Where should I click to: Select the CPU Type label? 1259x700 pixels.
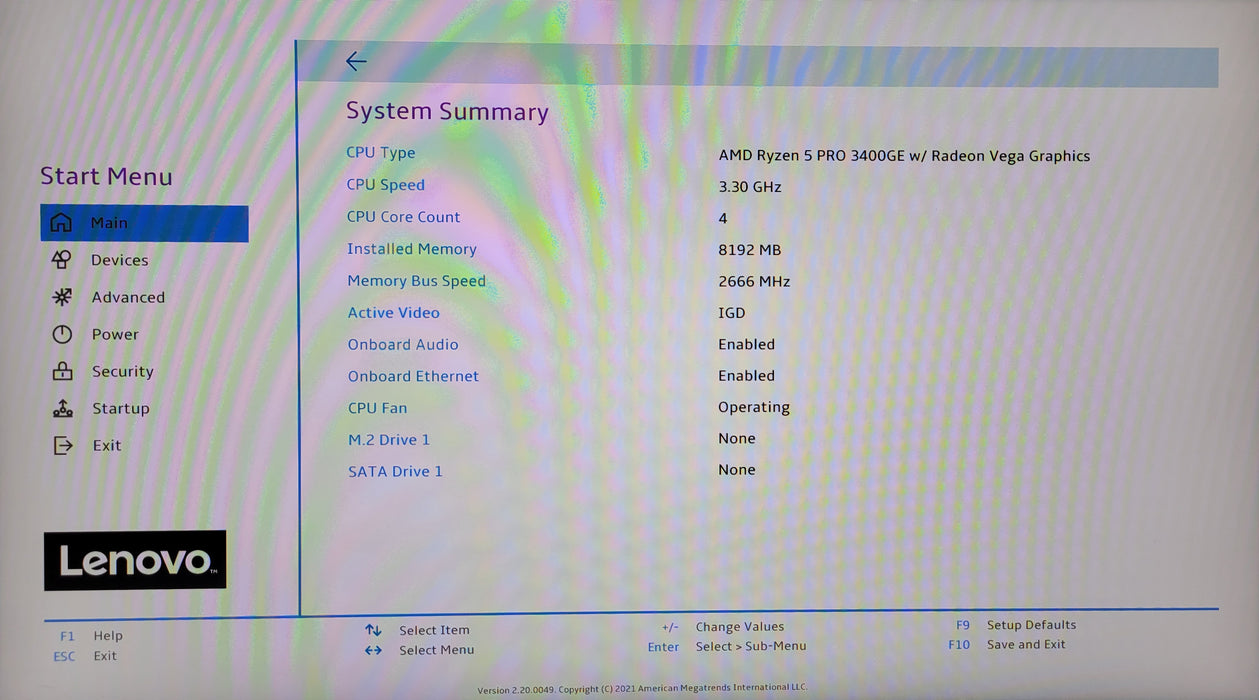point(381,153)
